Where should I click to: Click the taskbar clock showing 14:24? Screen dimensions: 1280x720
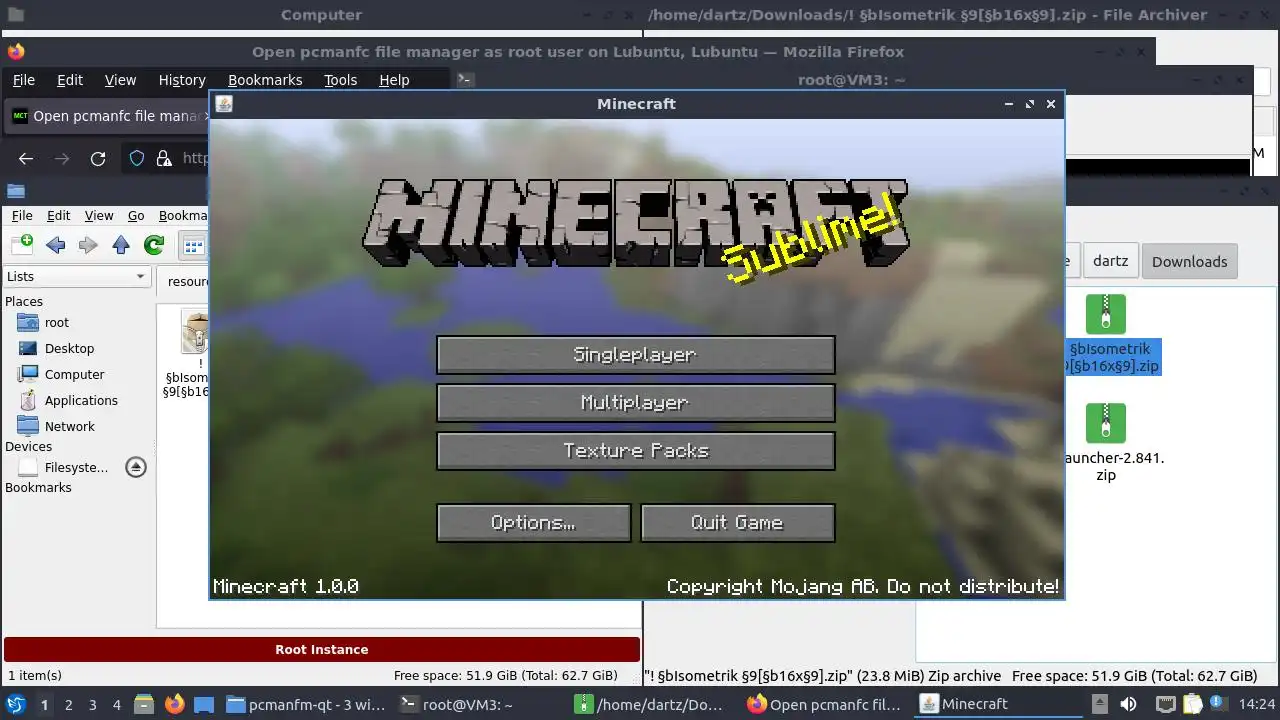tap(1258, 705)
